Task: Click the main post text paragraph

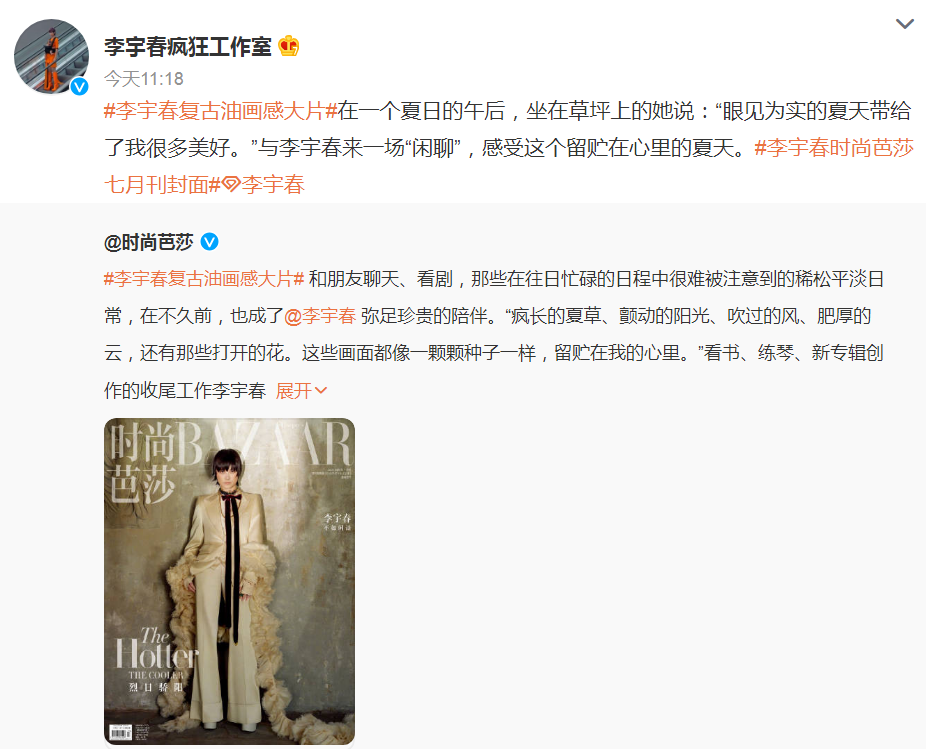Action: 509,148
